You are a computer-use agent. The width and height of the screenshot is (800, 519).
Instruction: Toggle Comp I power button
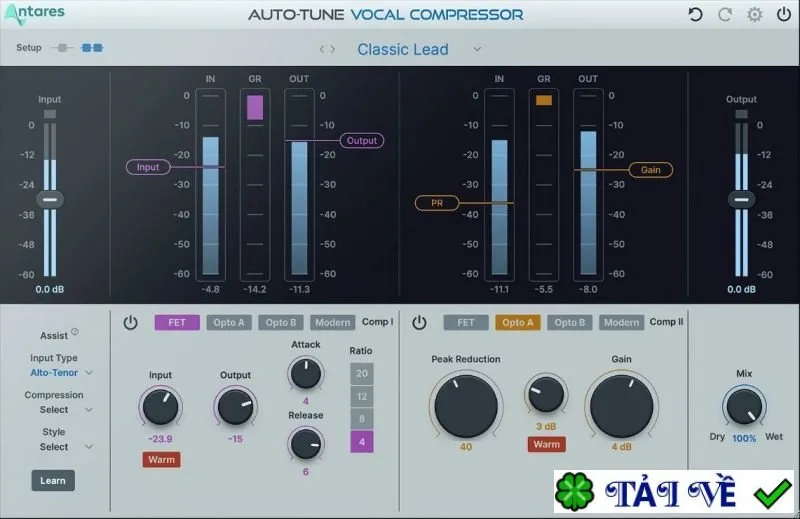[x=131, y=323]
